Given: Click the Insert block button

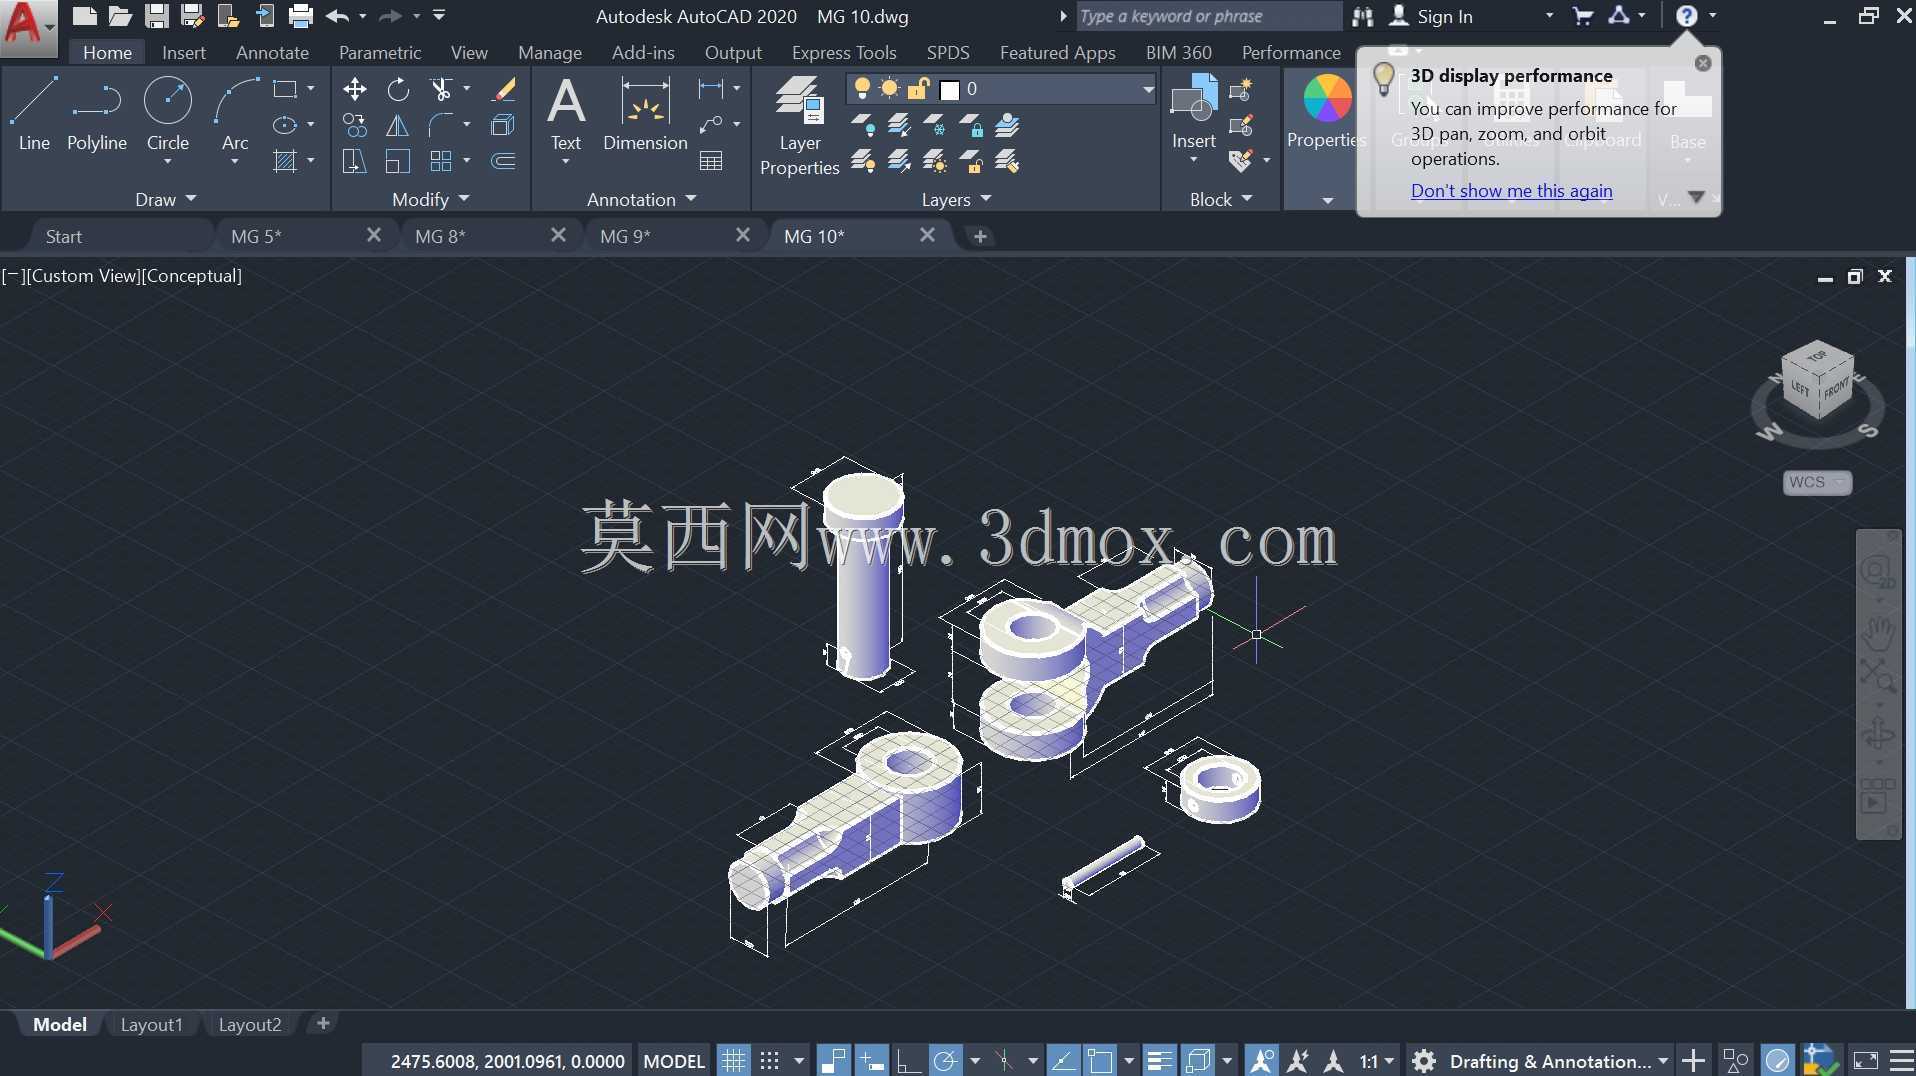Looking at the screenshot, I should click(1194, 112).
